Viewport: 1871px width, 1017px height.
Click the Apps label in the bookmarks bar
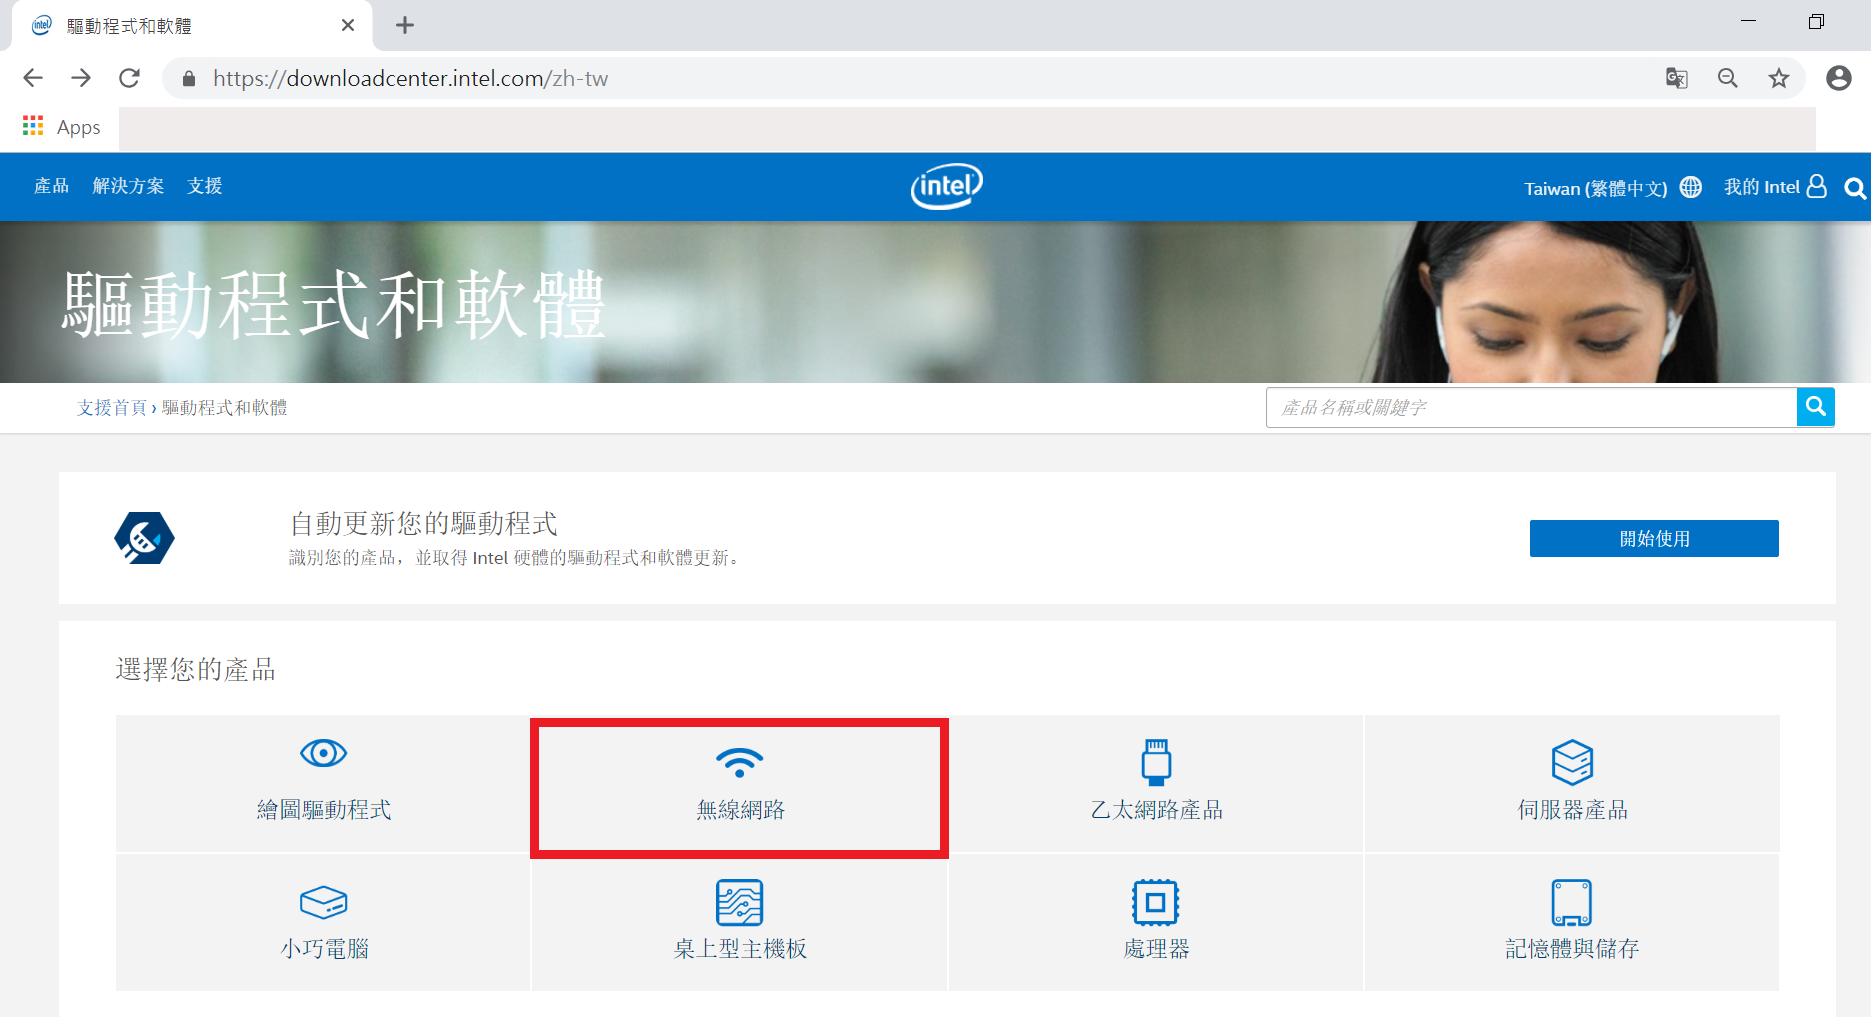pos(79,127)
